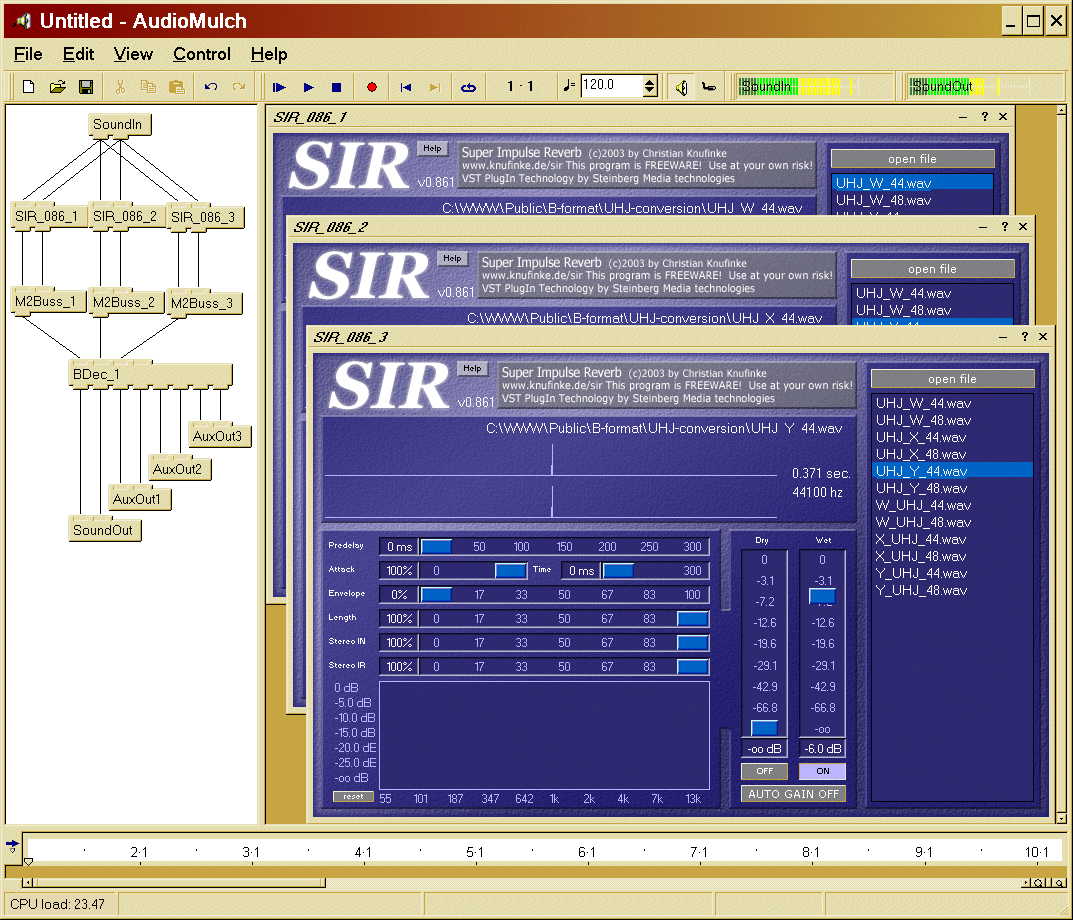1073x920 pixels.
Task: Select the AuxOut2 patcher node
Action: click(179, 469)
